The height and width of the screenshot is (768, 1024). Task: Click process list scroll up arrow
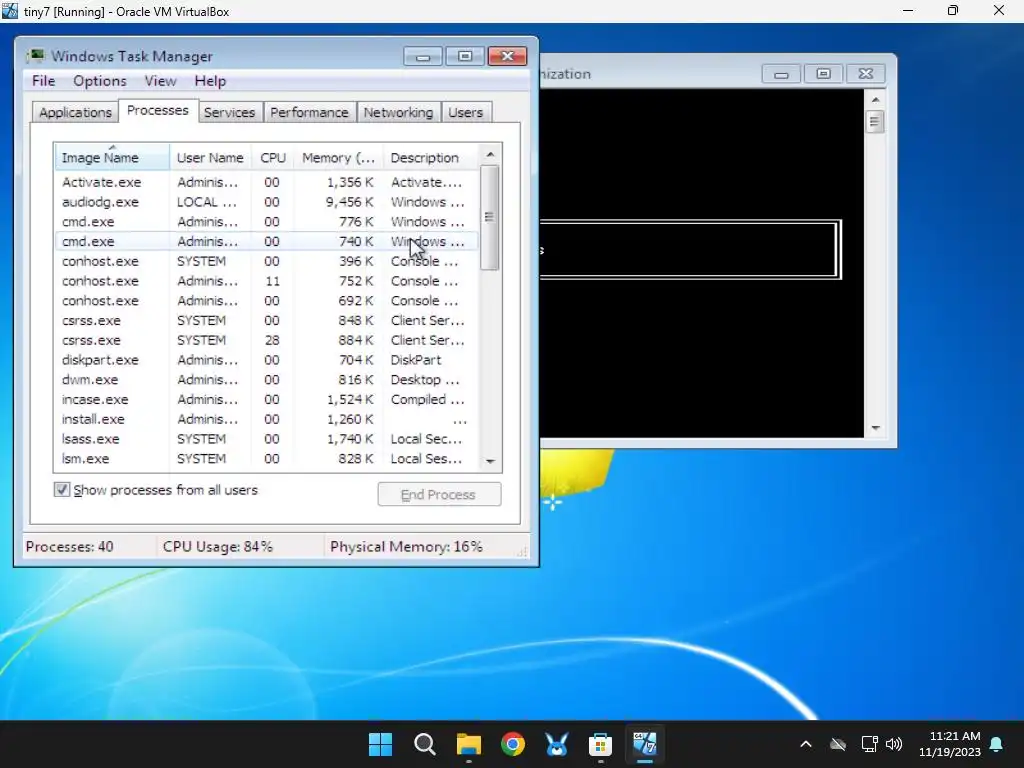click(x=490, y=155)
